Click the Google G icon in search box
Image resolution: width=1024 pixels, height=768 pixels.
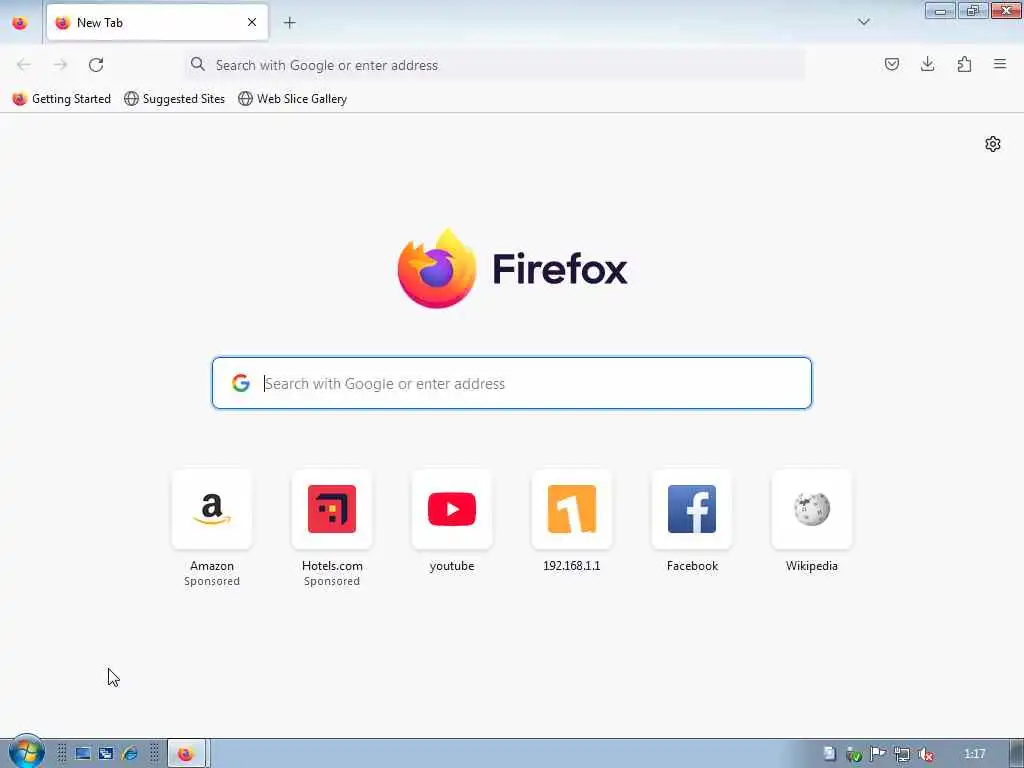(x=240, y=383)
